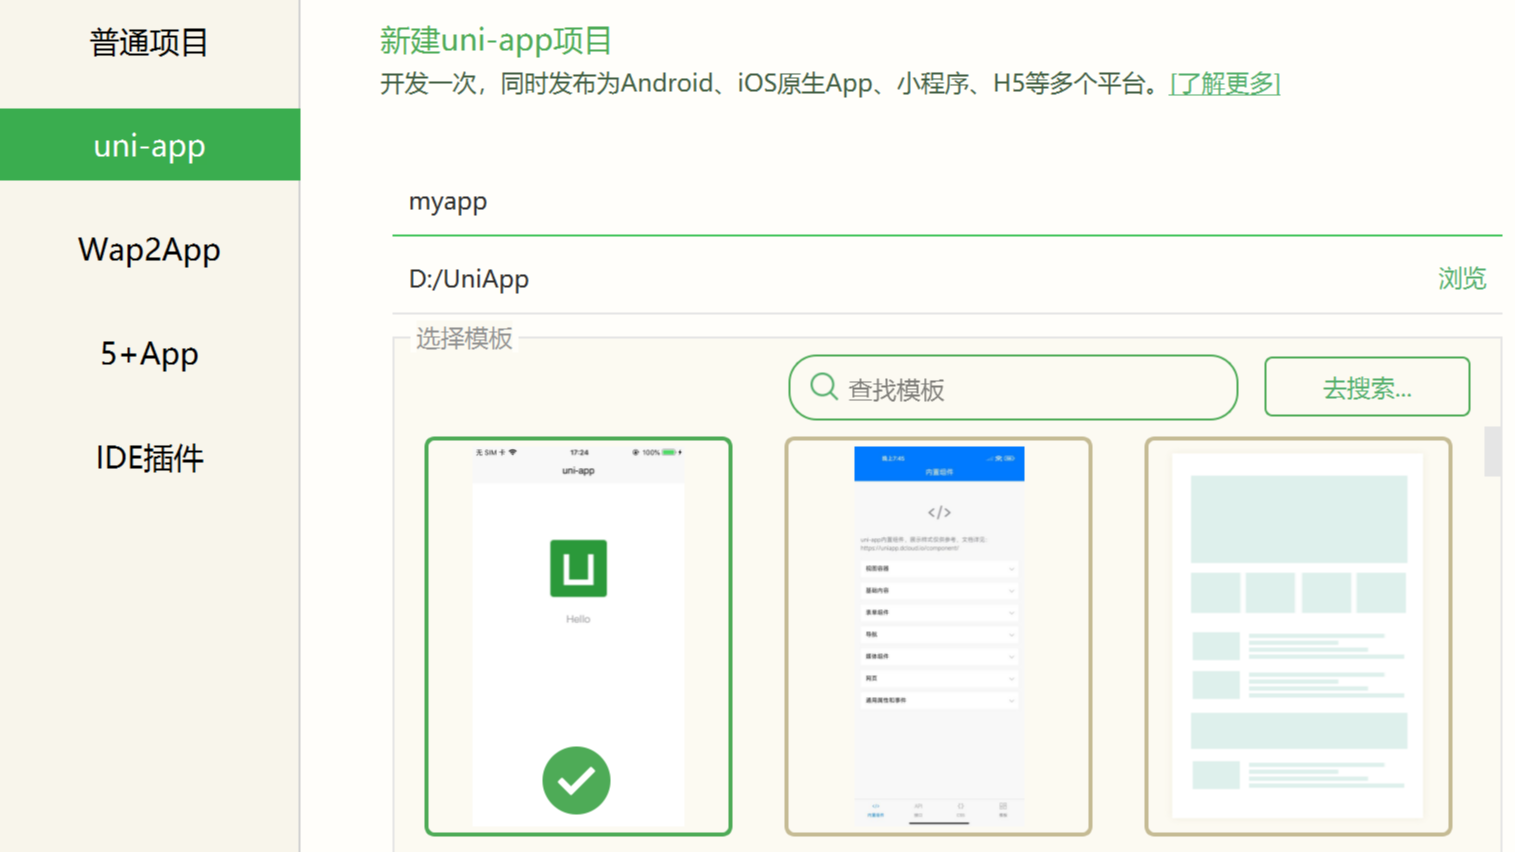This screenshot has height=852, width=1515.
Task: Click the 选择模板 group label
Action: click(464, 338)
